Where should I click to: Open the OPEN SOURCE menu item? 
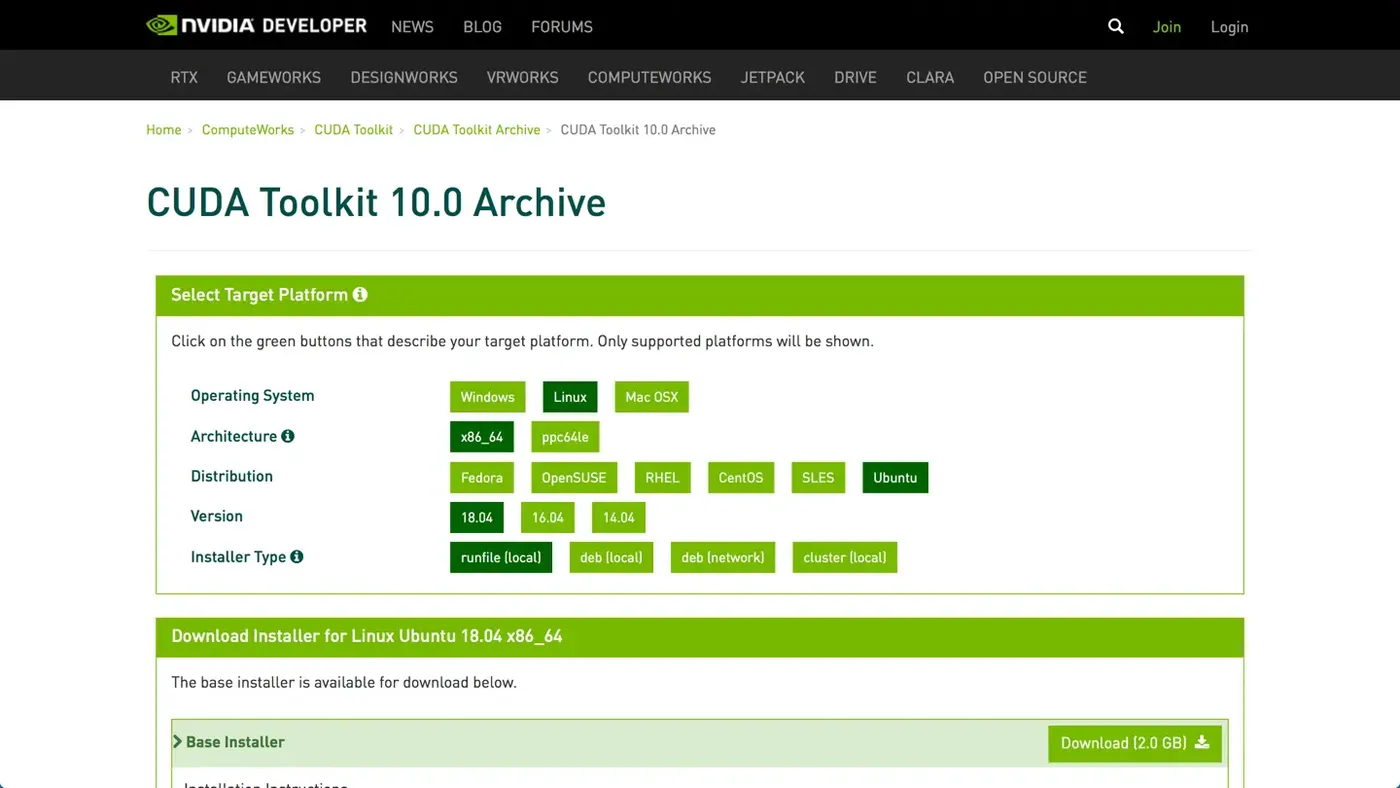click(1035, 77)
